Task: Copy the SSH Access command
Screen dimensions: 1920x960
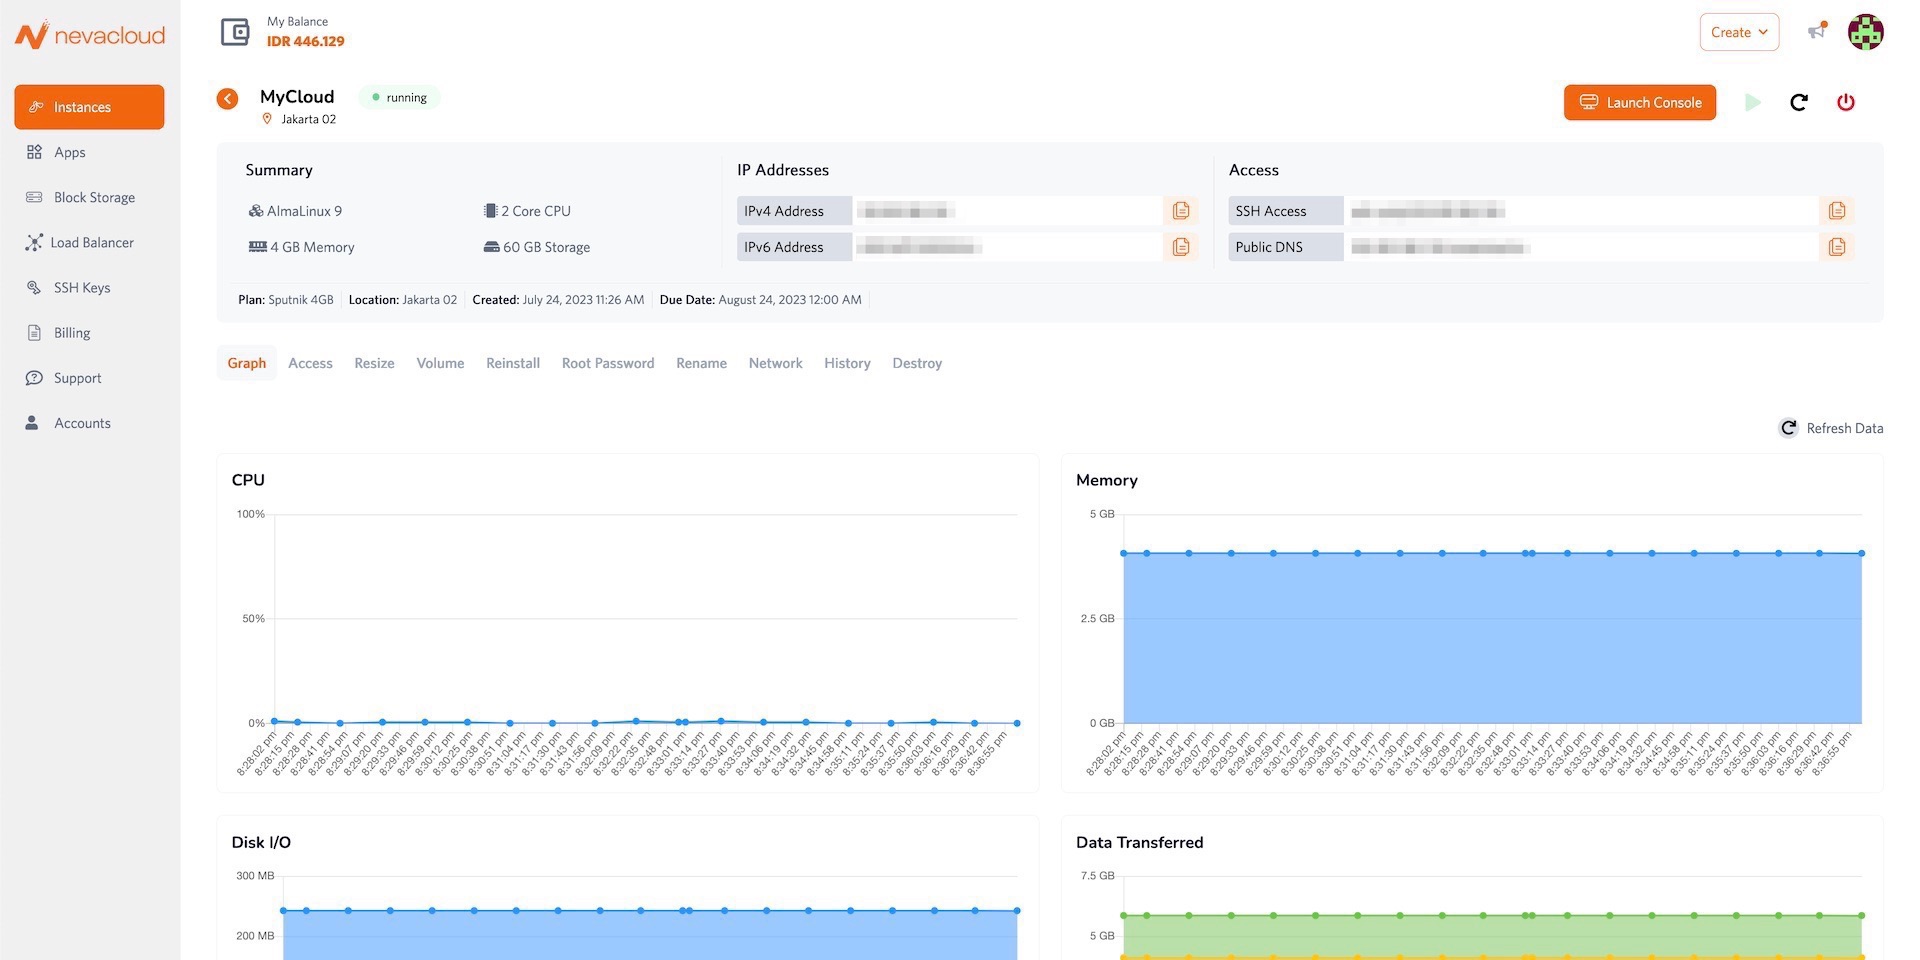Action: point(1836,211)
